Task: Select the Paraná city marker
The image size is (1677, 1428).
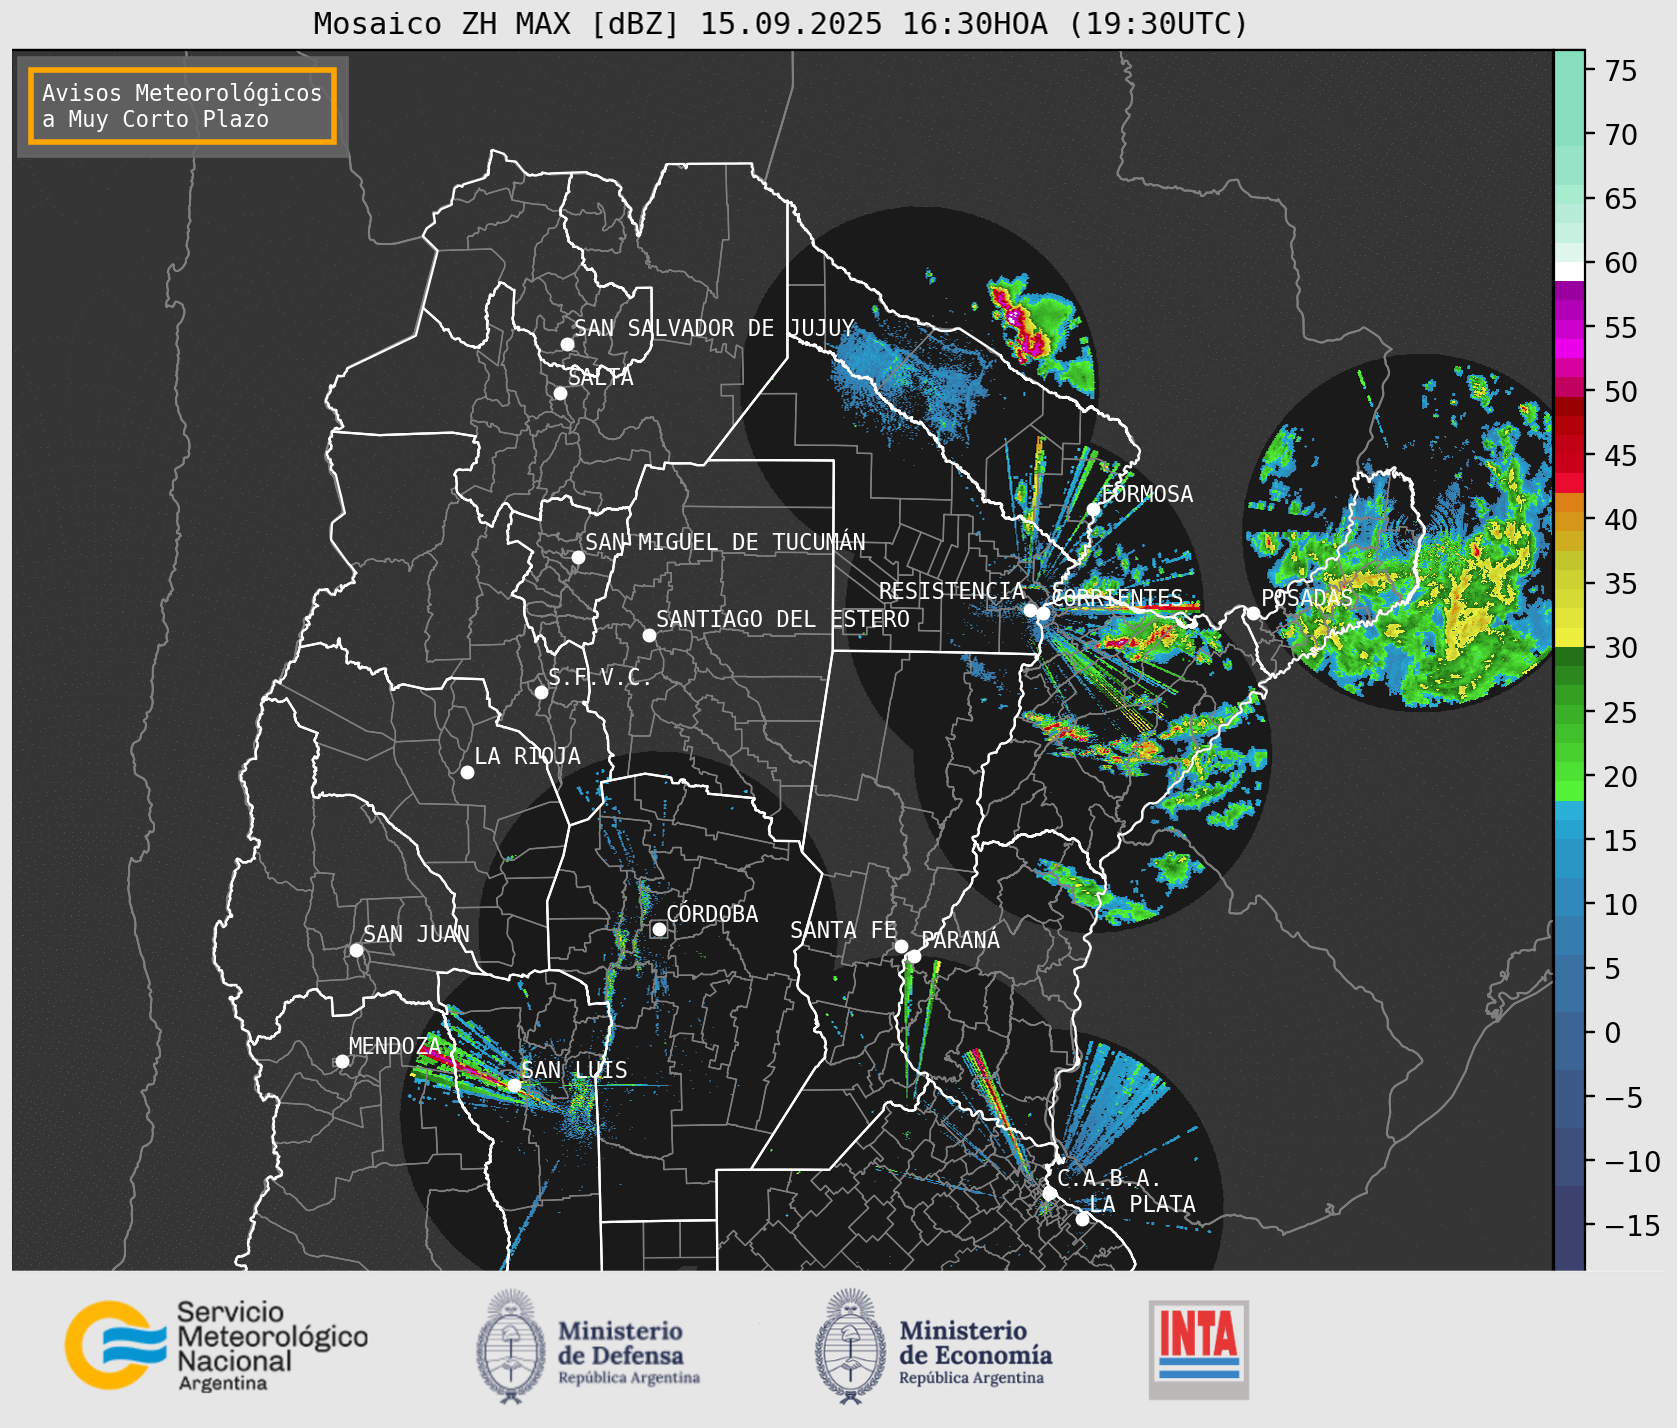Action: point(914,956)
